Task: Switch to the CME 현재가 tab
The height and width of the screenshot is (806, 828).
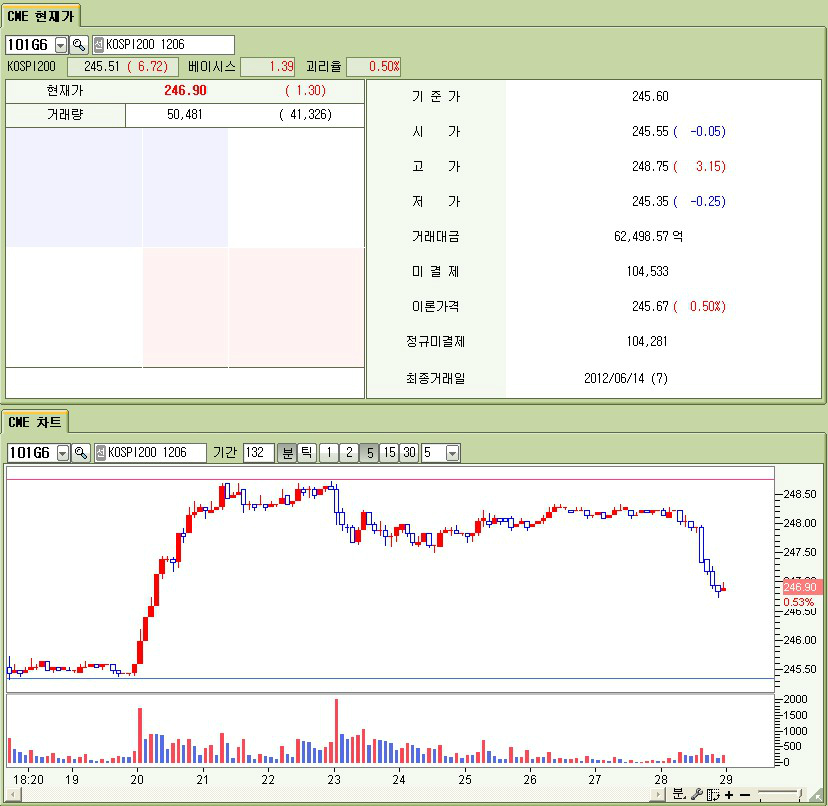Action: (x=41, y=15)
